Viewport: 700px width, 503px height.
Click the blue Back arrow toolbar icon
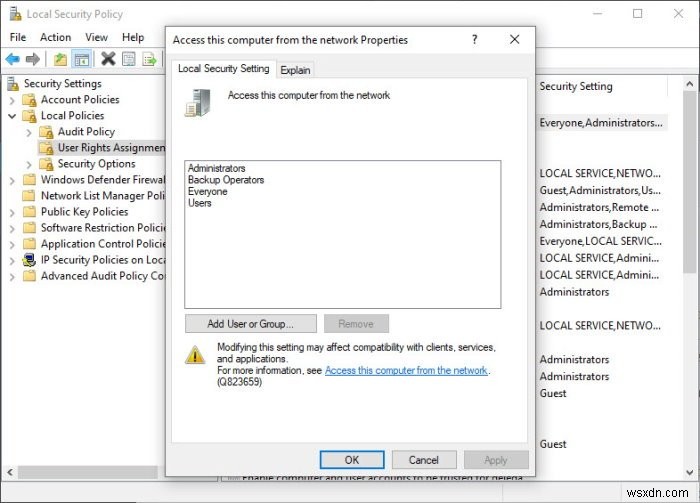pos(12,58)
